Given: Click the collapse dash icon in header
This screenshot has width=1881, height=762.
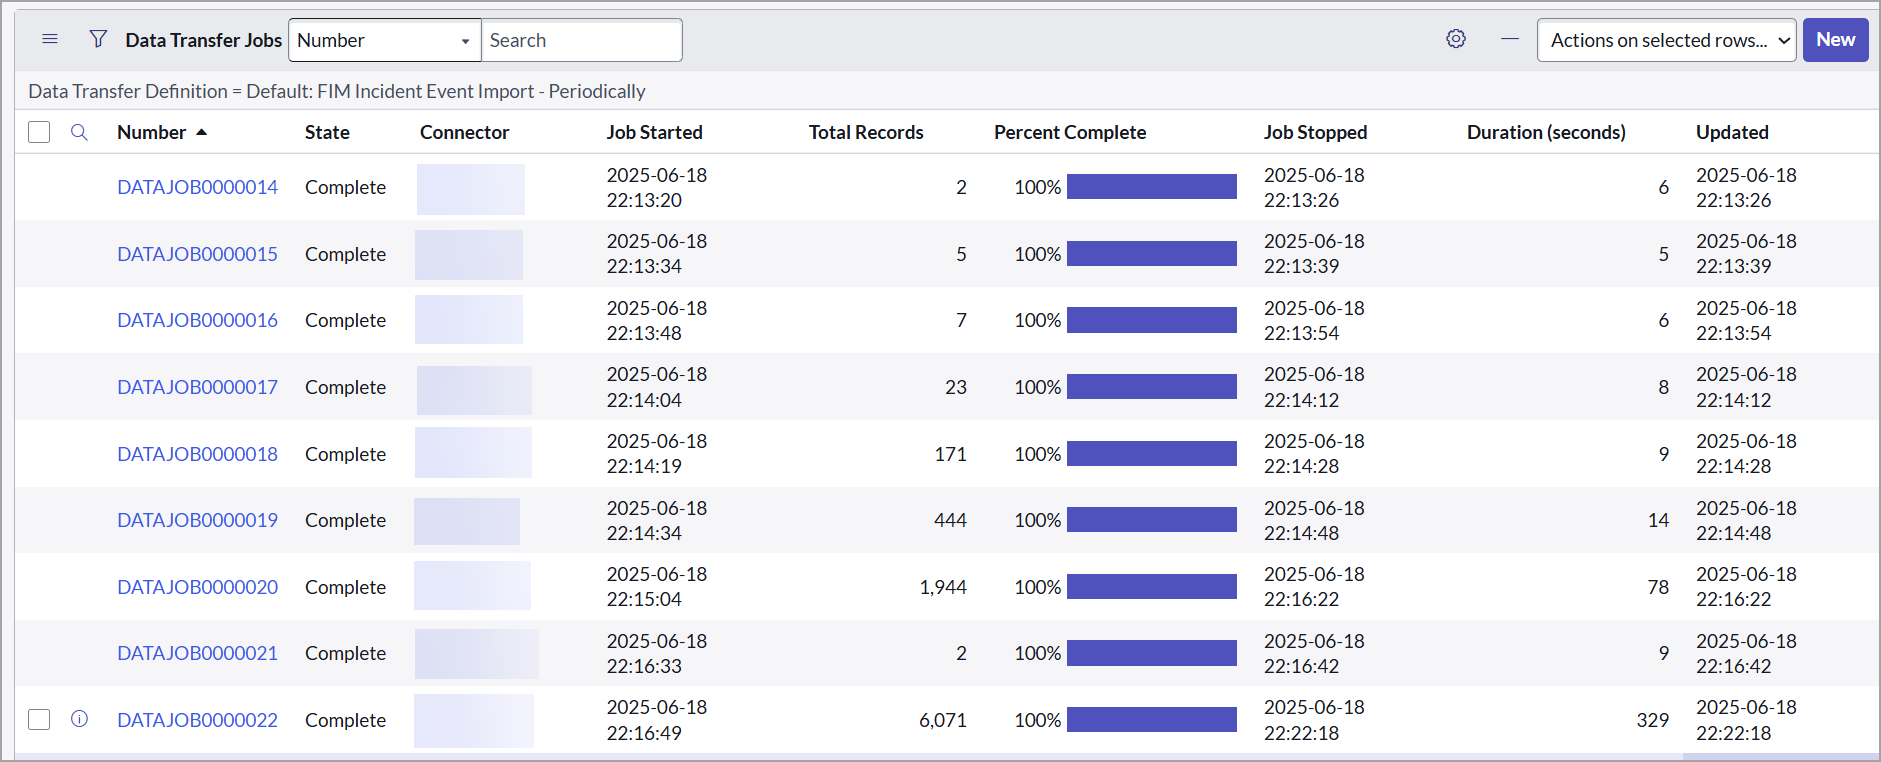Looking at the screenshot, I should (1510, 40).
